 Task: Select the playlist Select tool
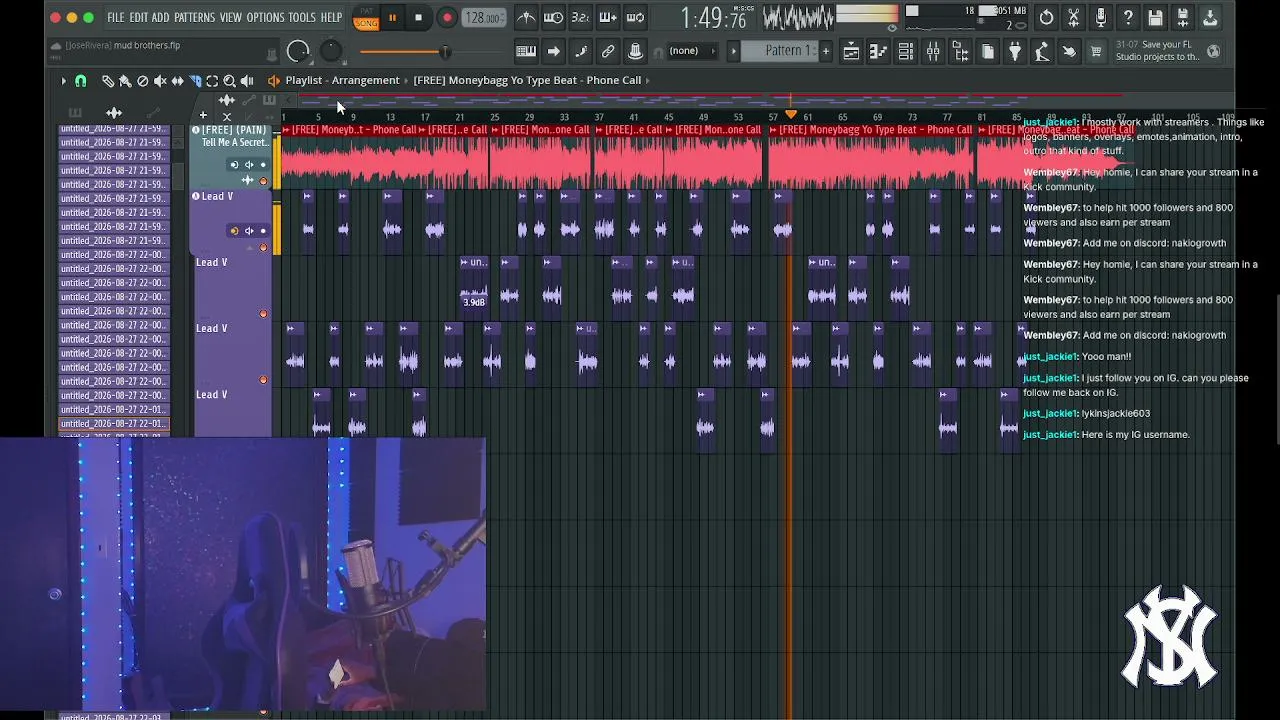pyautogui.click(x=212, y=81)
